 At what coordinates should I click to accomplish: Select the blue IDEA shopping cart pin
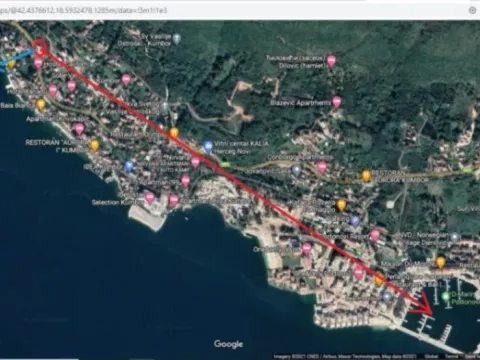(129, 166)
